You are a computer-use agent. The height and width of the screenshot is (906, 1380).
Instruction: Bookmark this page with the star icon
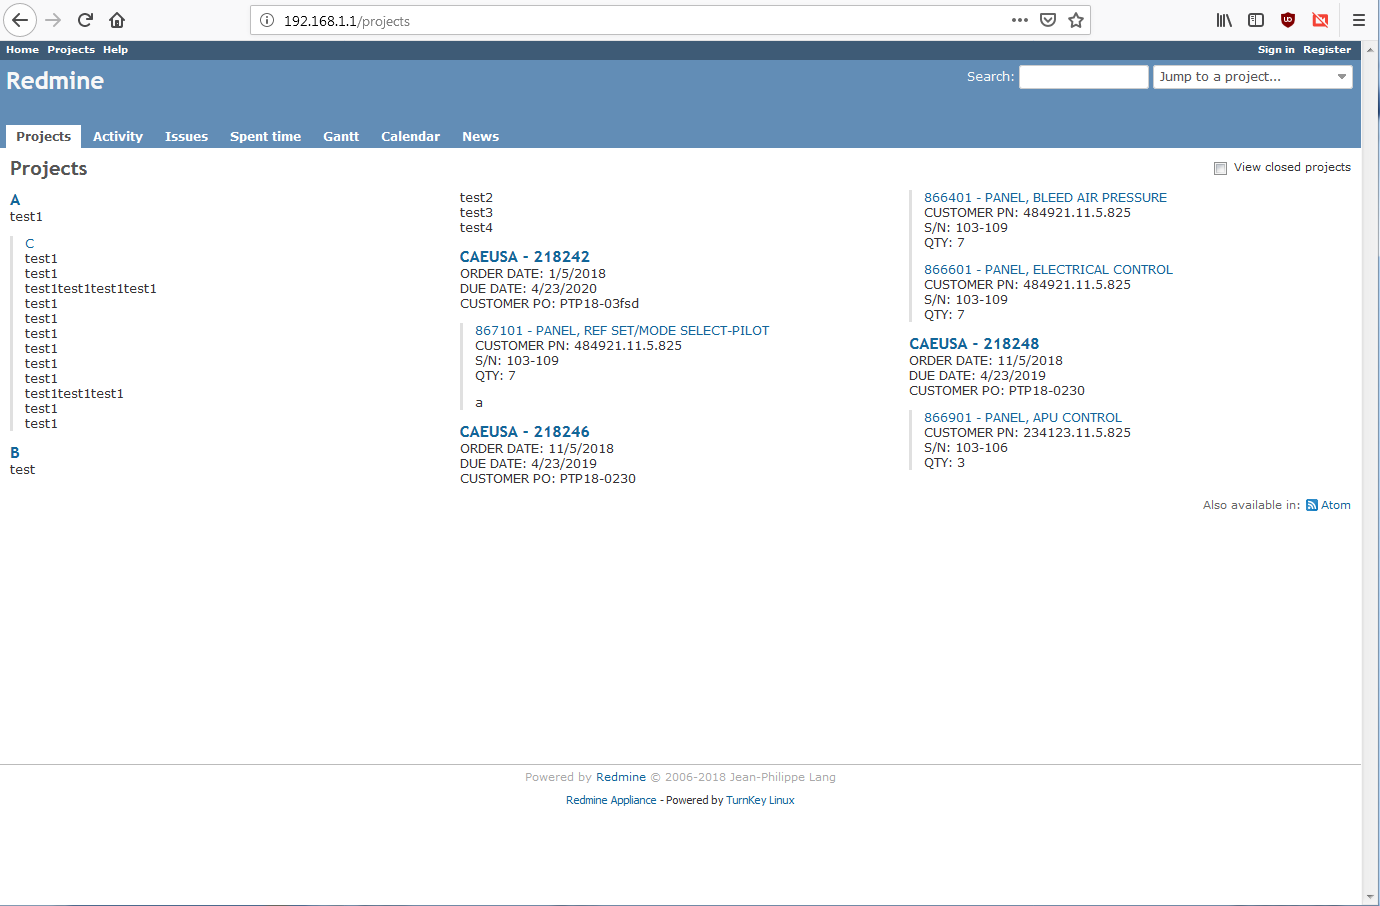click(x=1076, y=20)
